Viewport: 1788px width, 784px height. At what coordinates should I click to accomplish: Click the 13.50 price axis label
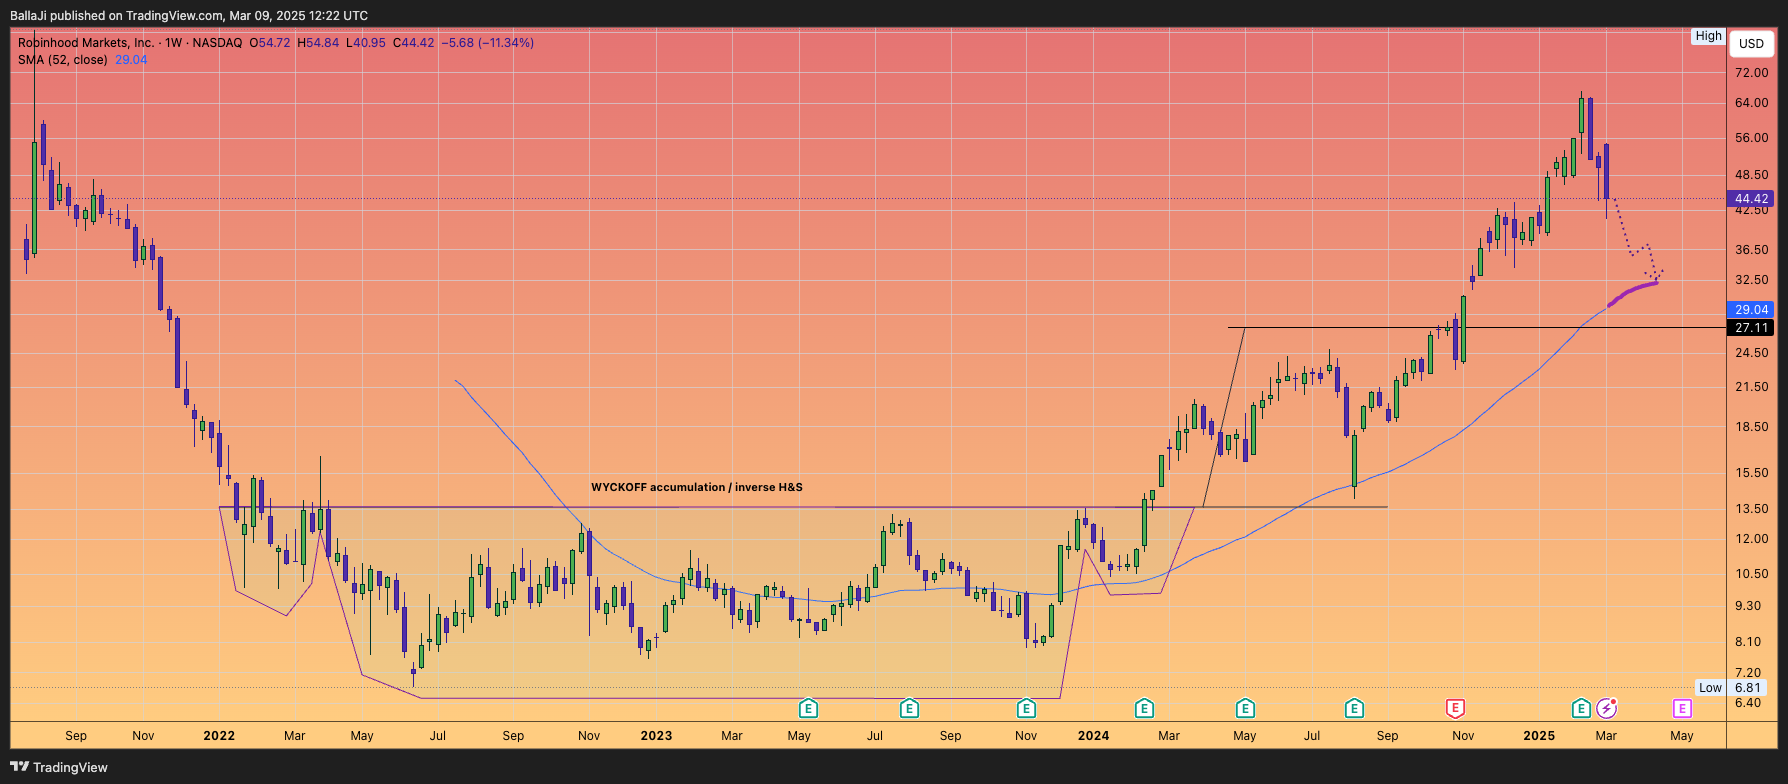[x=1751, y=509]
